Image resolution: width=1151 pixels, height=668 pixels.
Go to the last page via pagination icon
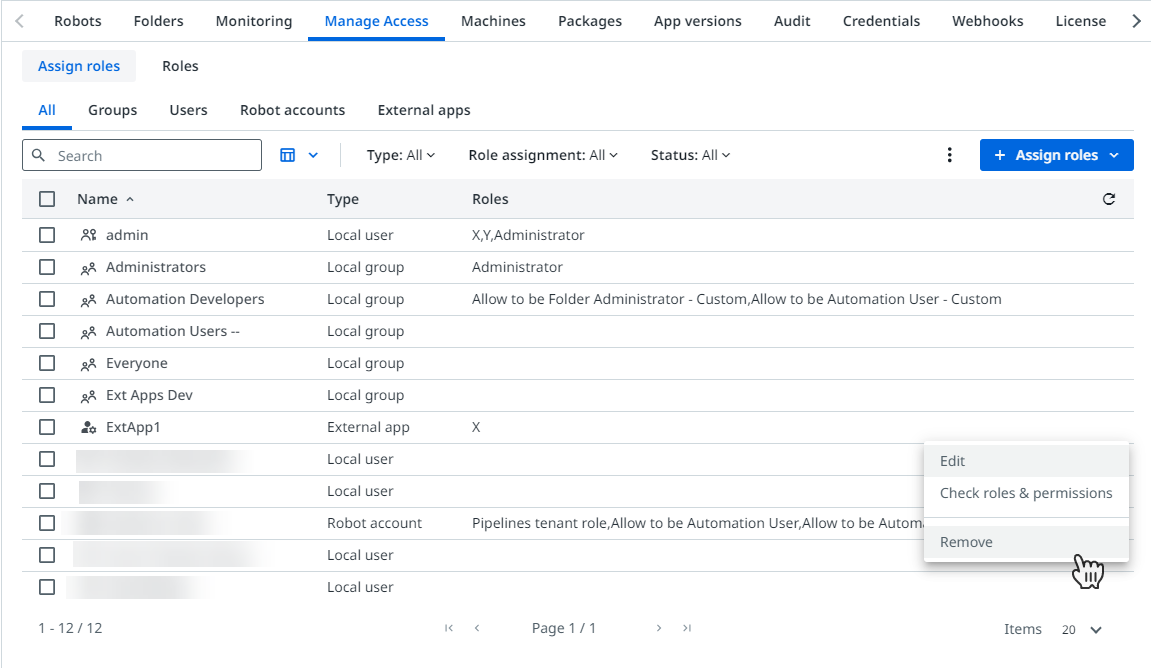[x=687, y=628]
